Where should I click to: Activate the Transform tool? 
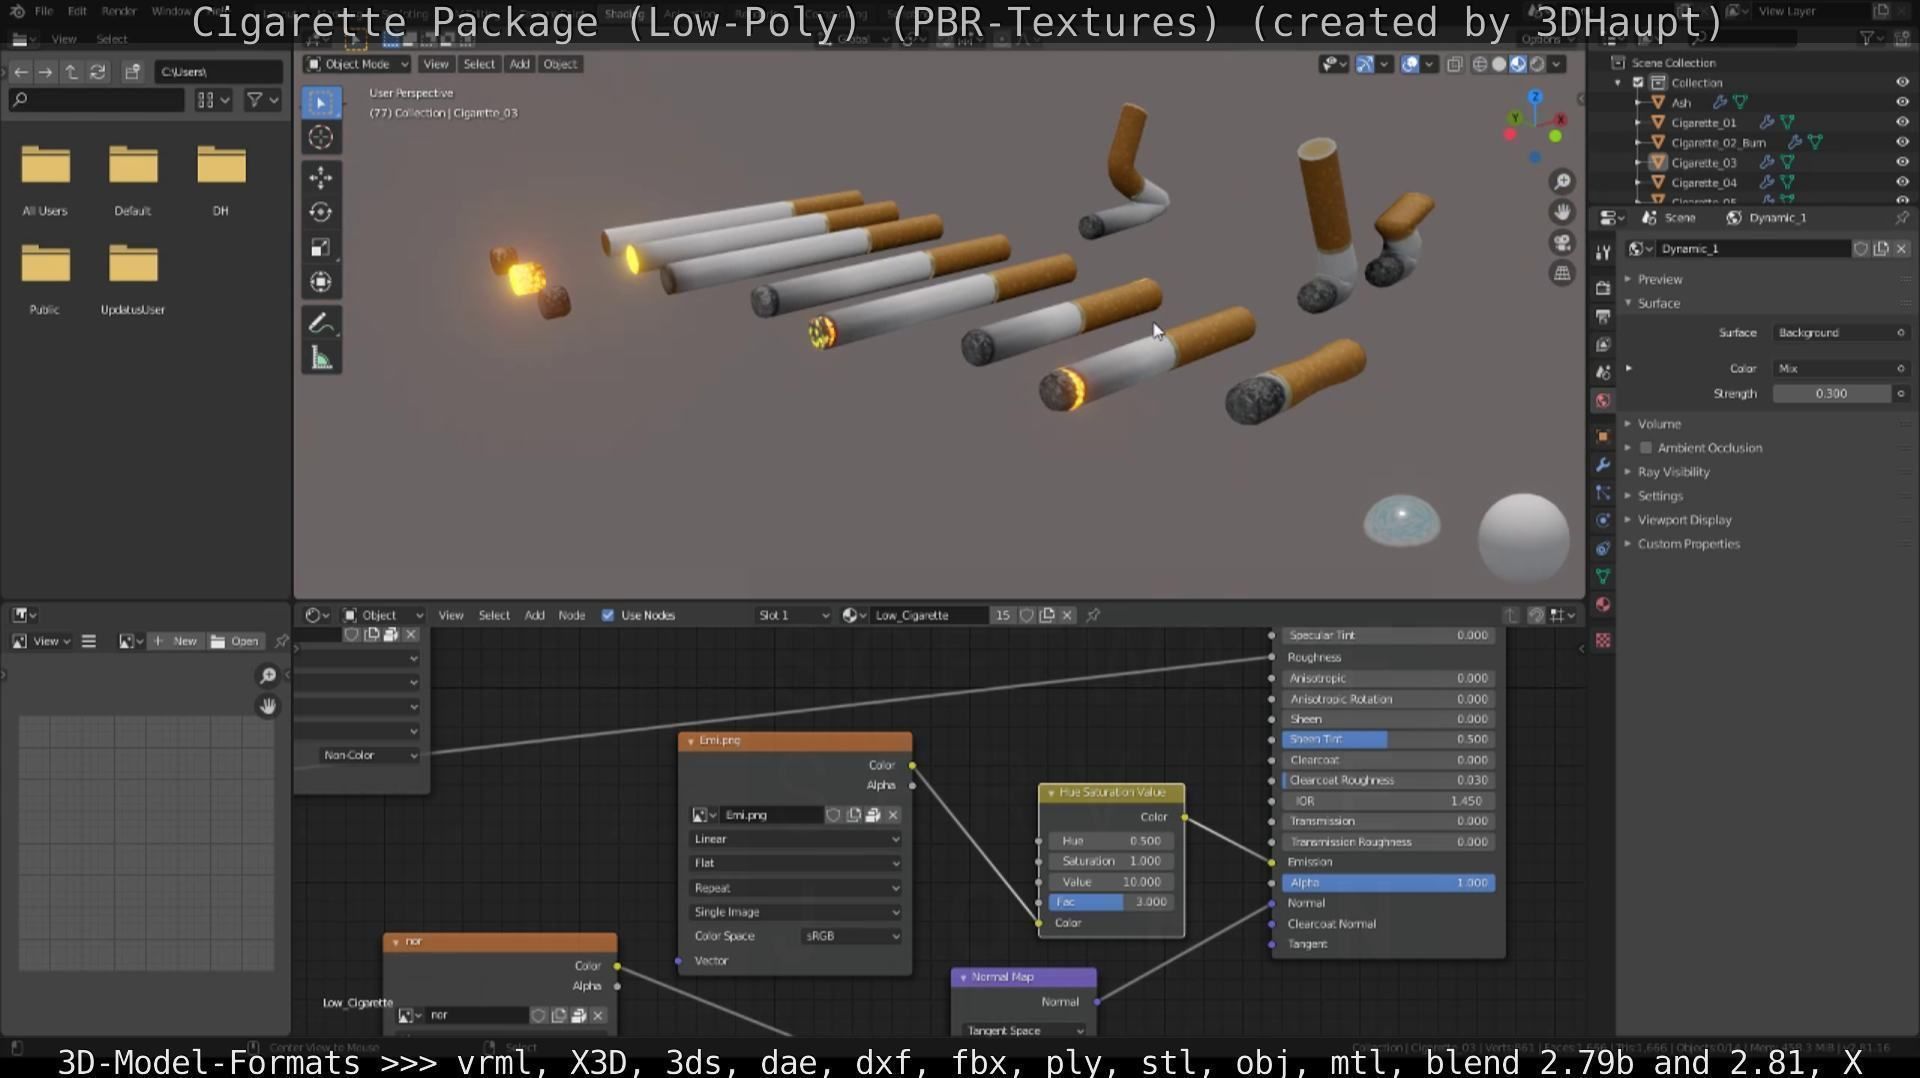(x=321, y=282)
